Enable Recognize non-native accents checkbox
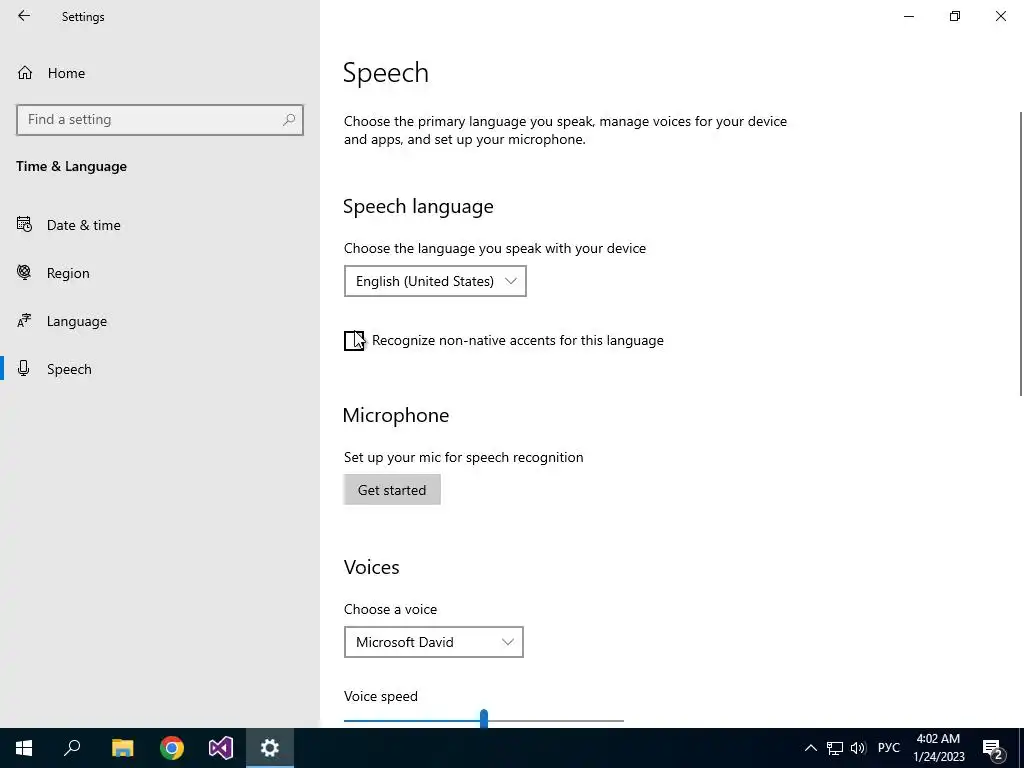 click(353, 341)
